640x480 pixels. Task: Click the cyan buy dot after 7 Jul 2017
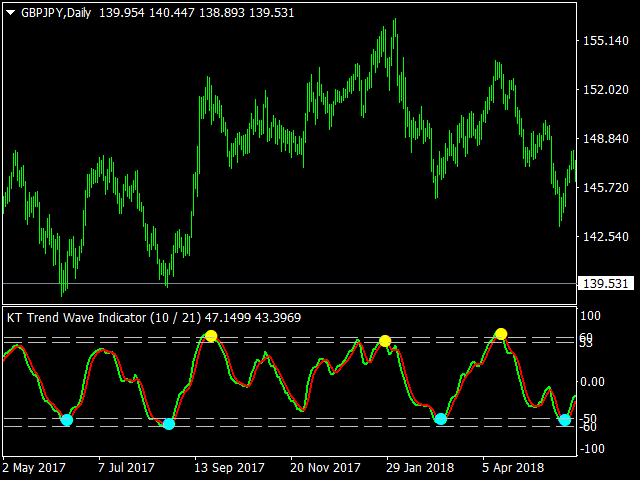[169, 424]
